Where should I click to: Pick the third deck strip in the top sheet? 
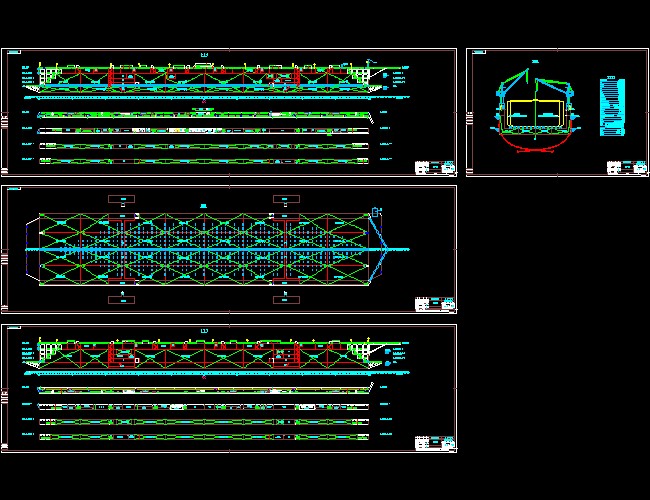(204, 146)
